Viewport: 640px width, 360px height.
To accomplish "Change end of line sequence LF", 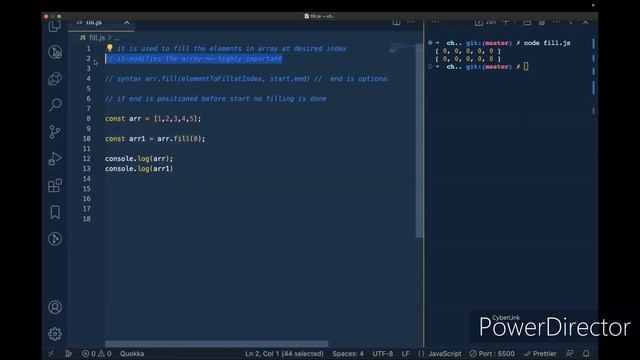I will tap(405, 353).
